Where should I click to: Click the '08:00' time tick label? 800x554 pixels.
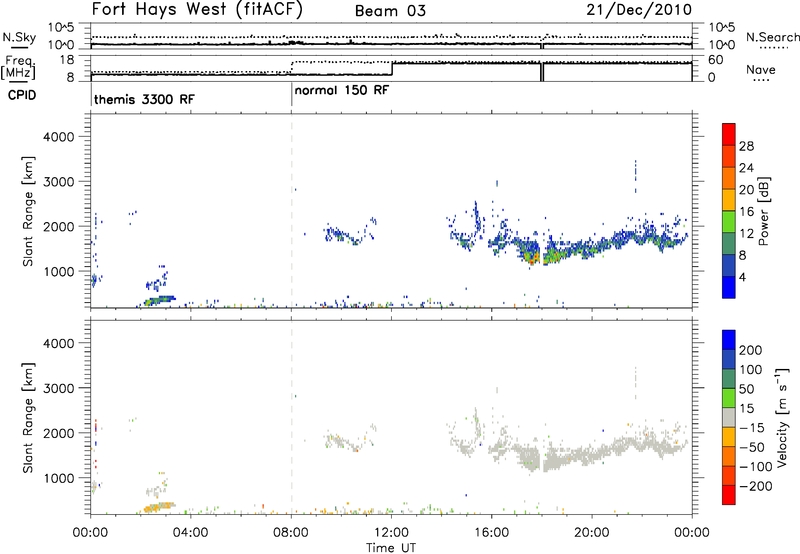291,533
